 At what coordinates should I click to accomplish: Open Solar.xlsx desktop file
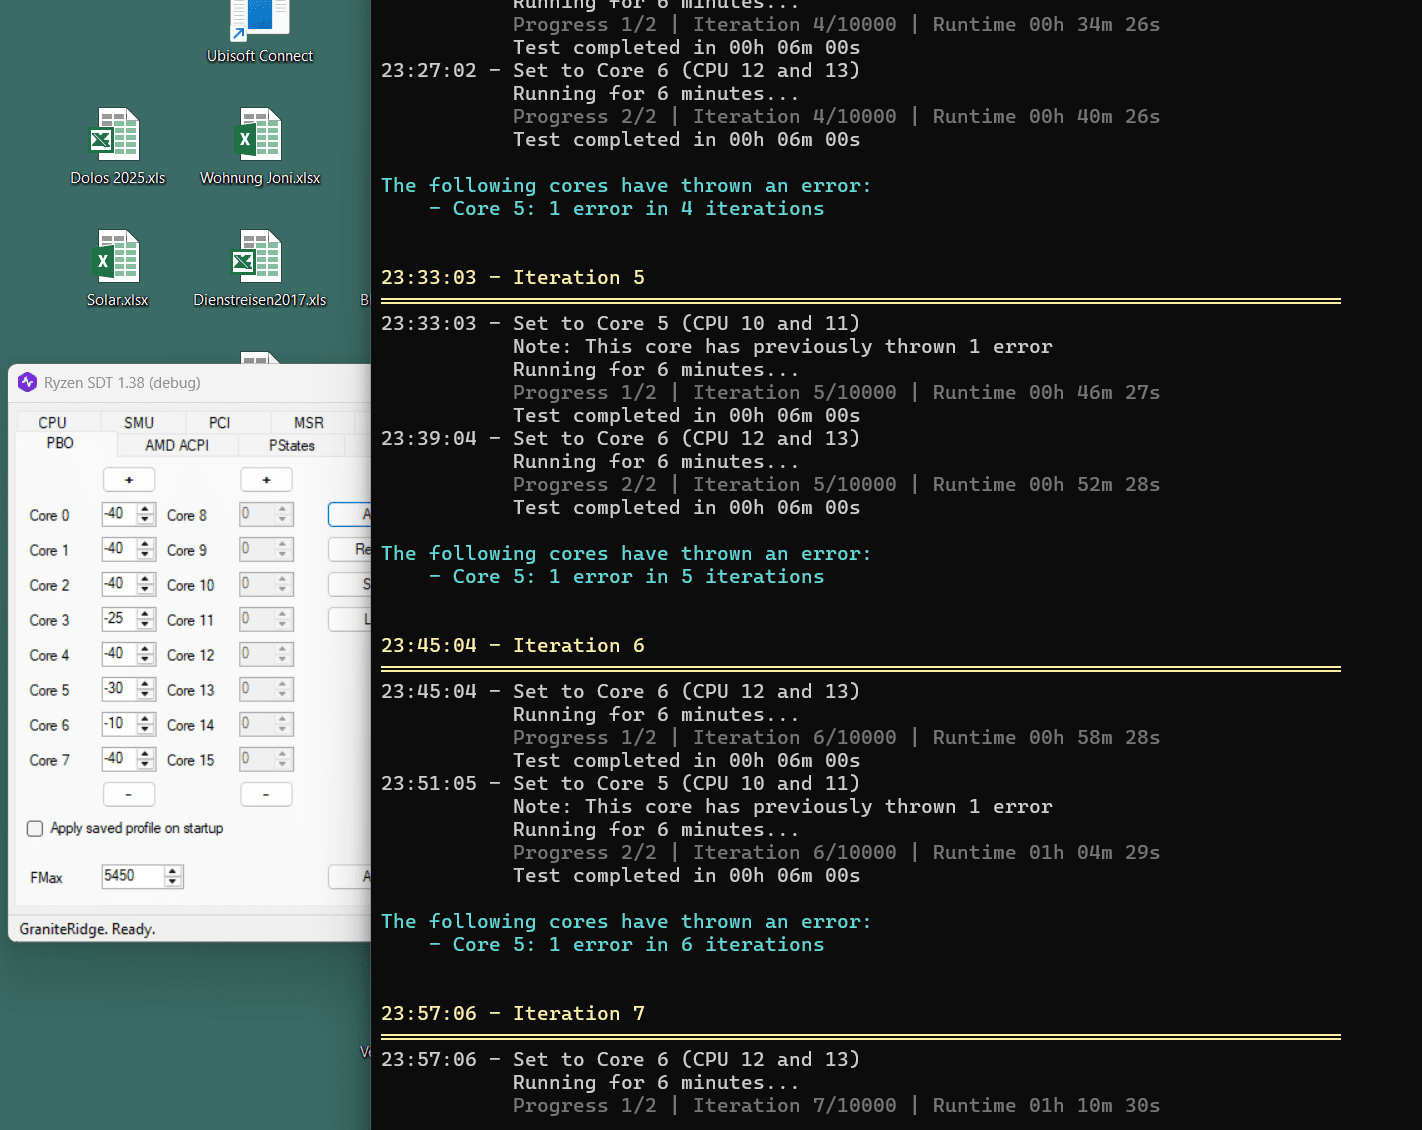pyautogui.click(x=117, y=268)
